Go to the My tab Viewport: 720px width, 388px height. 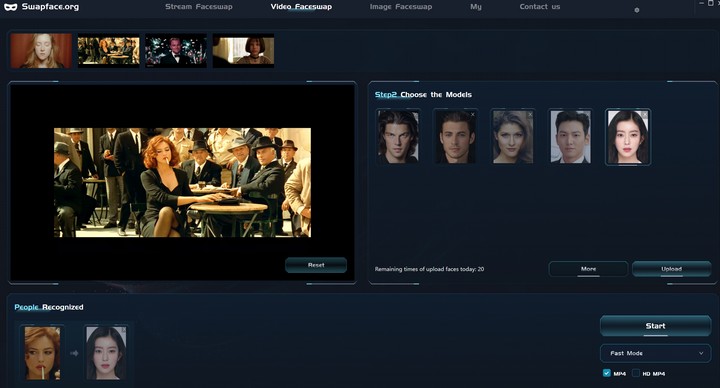tap(476, 7)
